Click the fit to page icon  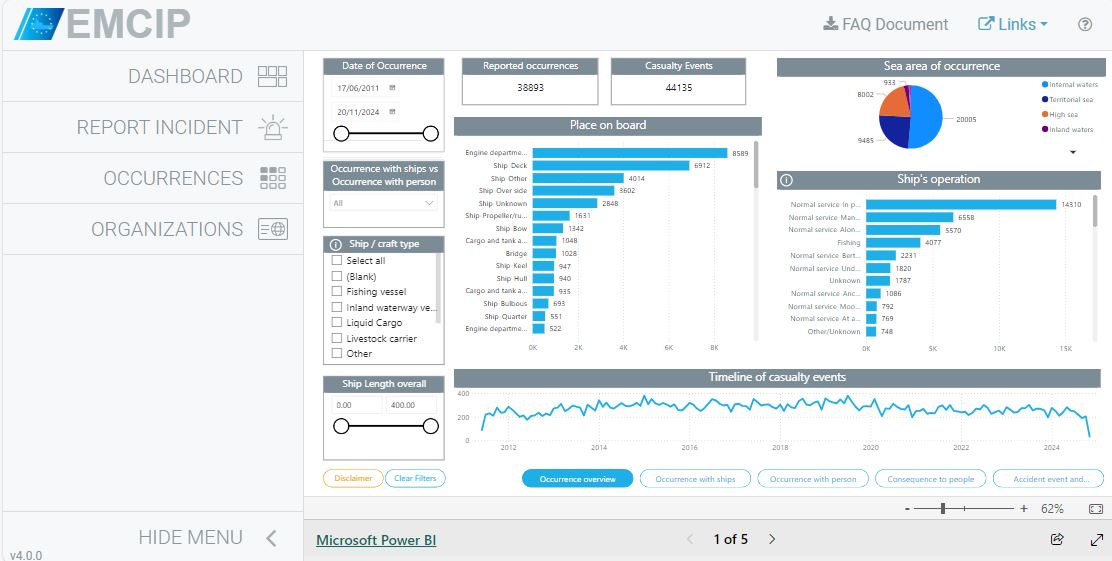1096,509
